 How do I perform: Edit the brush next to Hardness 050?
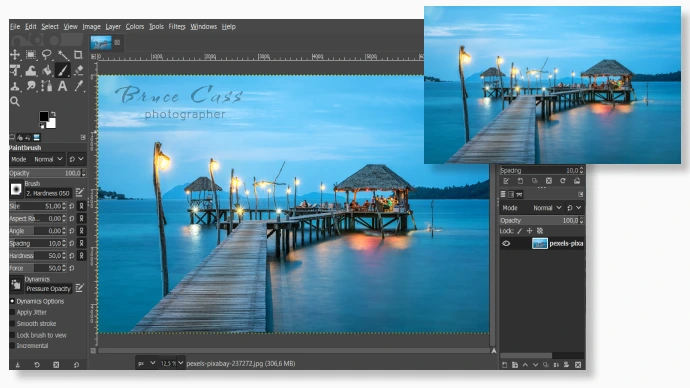click(80, 193)
